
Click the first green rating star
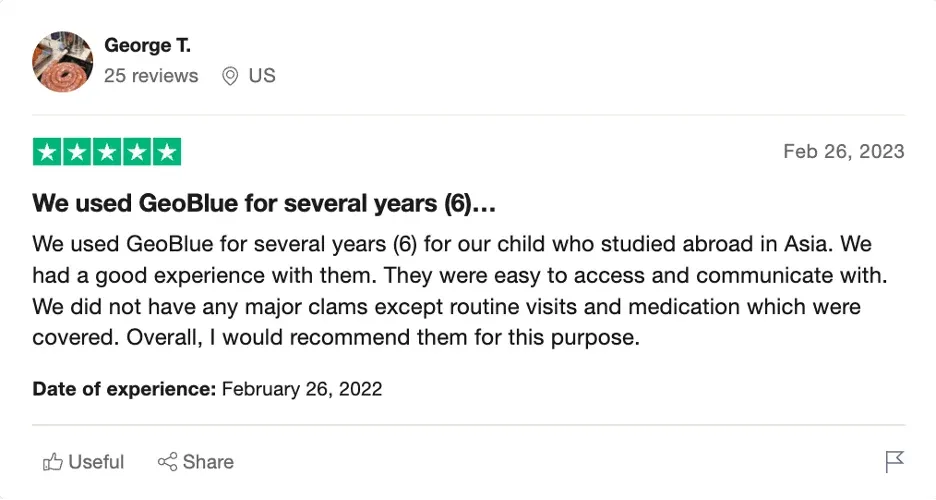click(47, 152)
